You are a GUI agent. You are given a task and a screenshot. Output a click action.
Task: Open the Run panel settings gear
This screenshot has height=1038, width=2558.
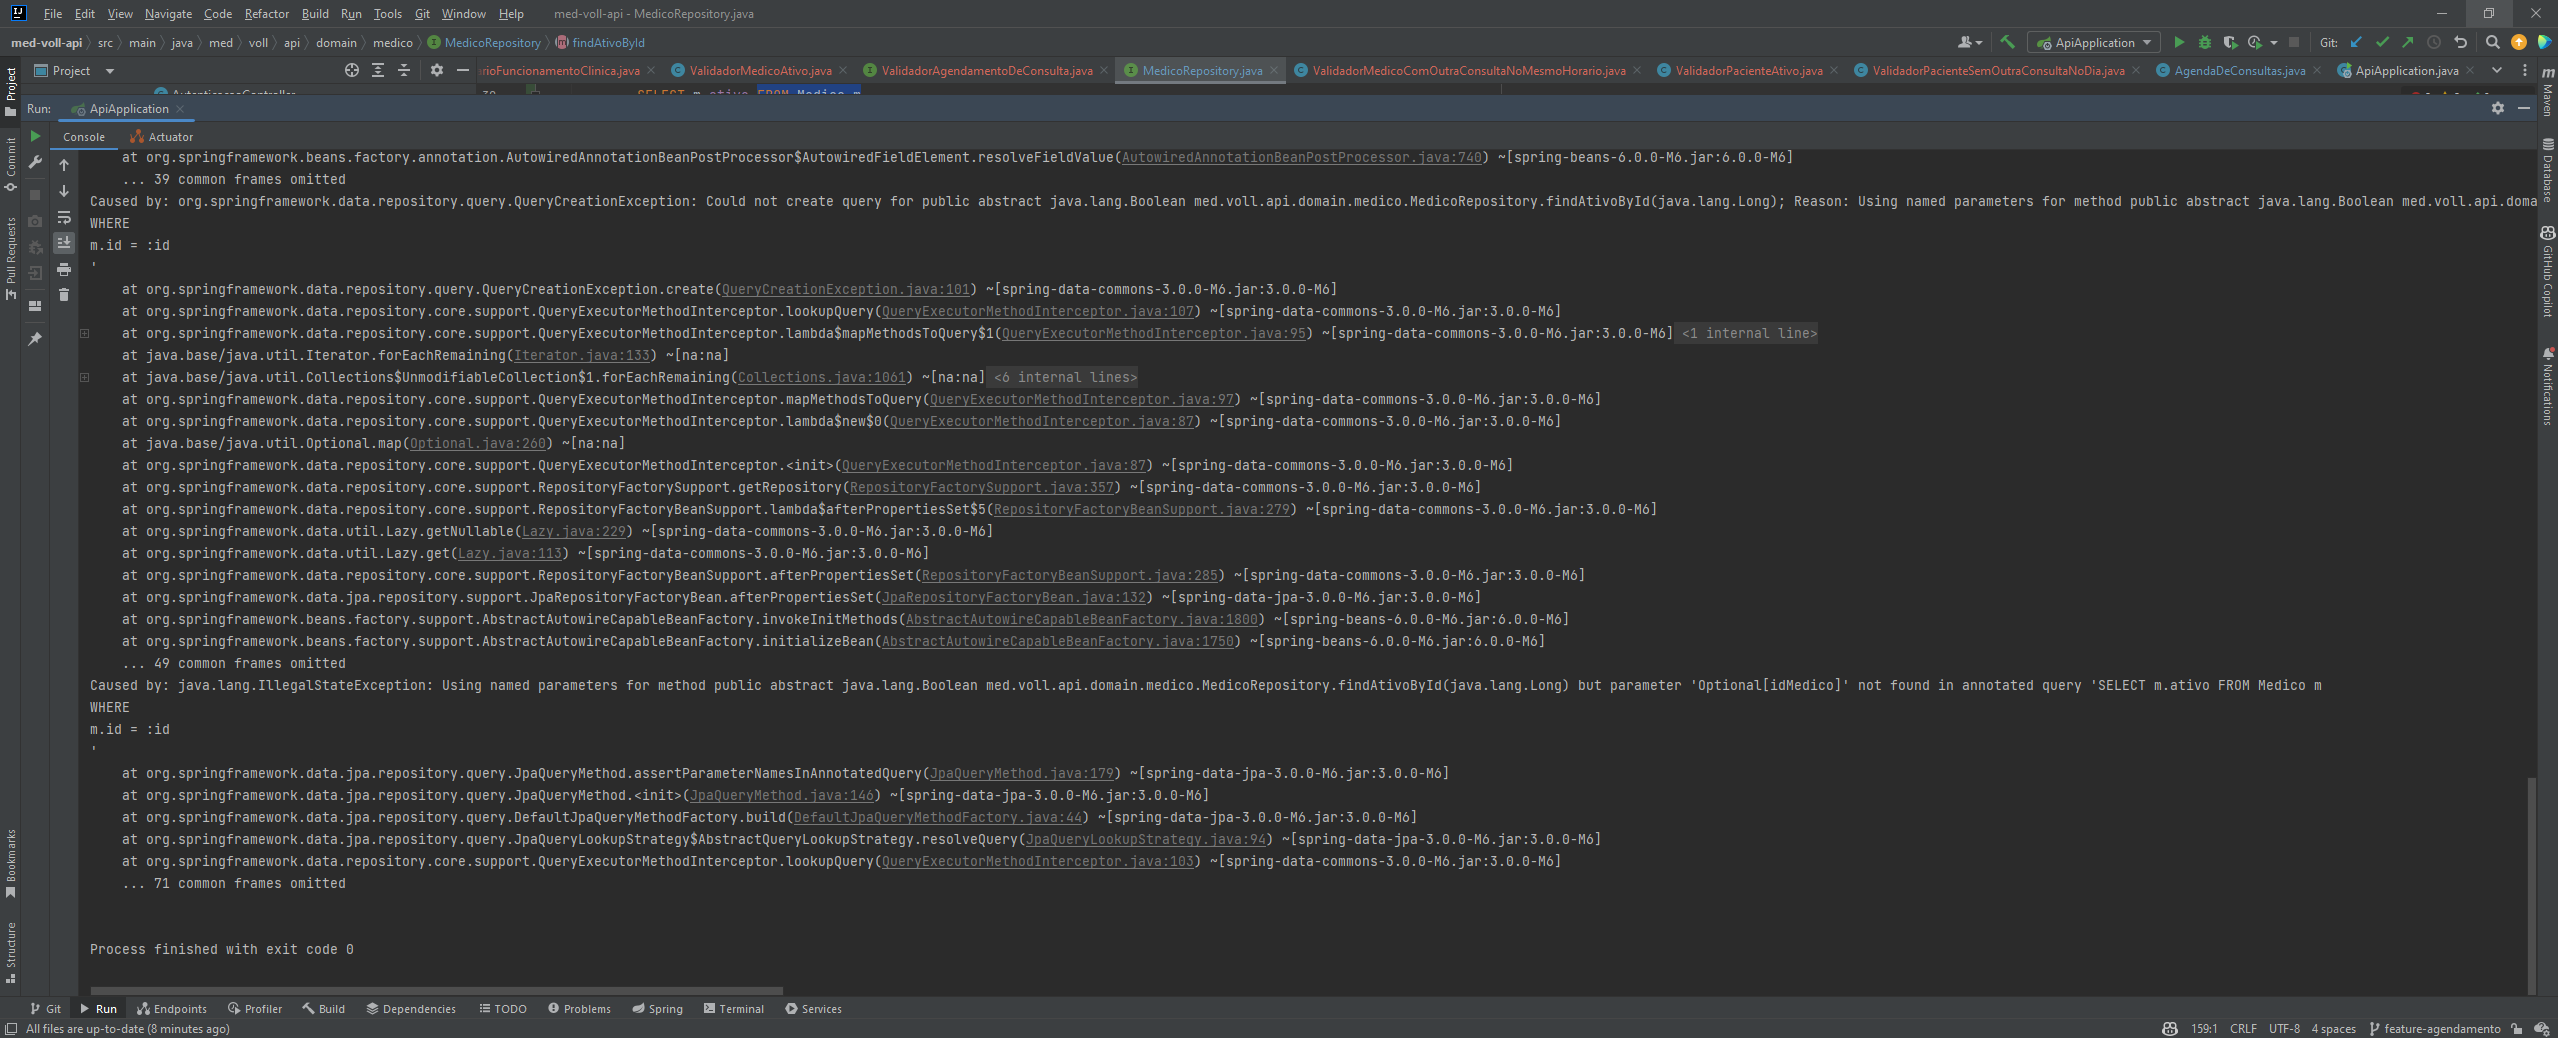point(2498,108)
